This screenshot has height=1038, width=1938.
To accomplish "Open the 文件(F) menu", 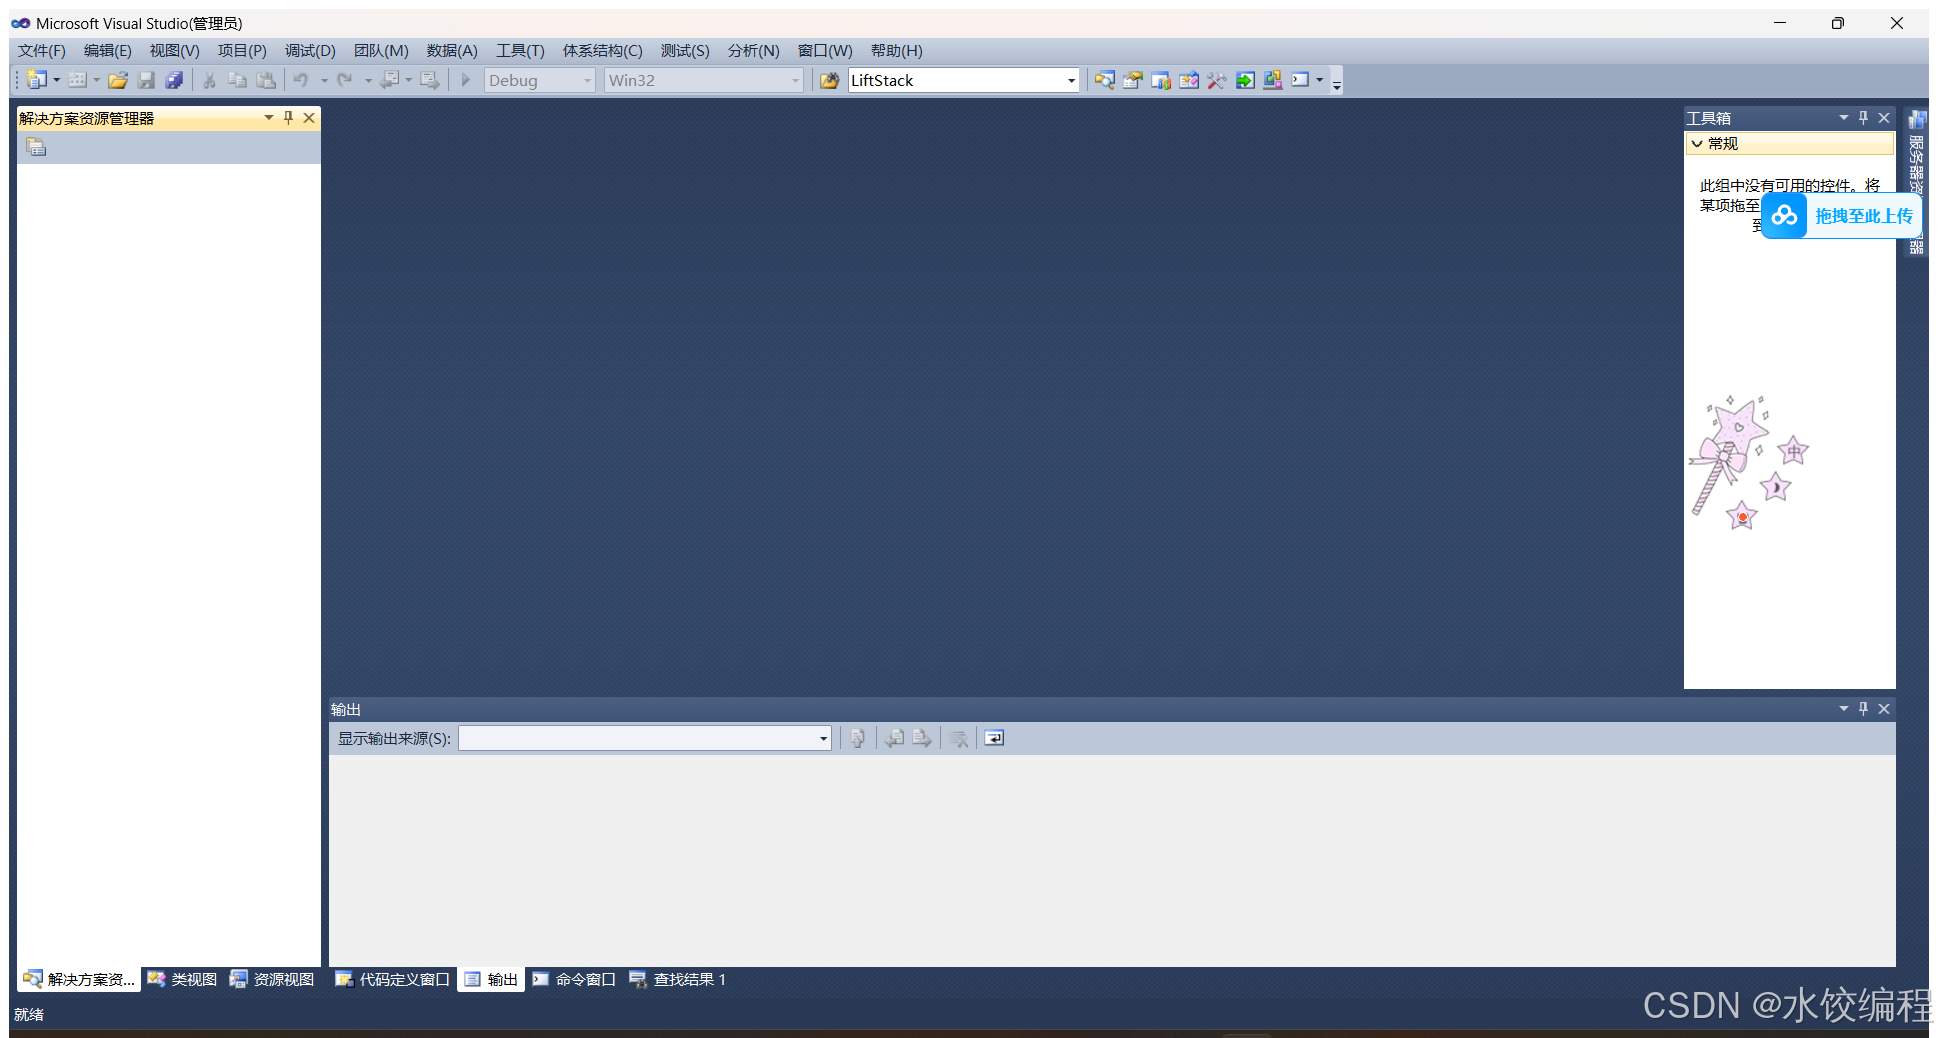I will (x=42, y=51).
